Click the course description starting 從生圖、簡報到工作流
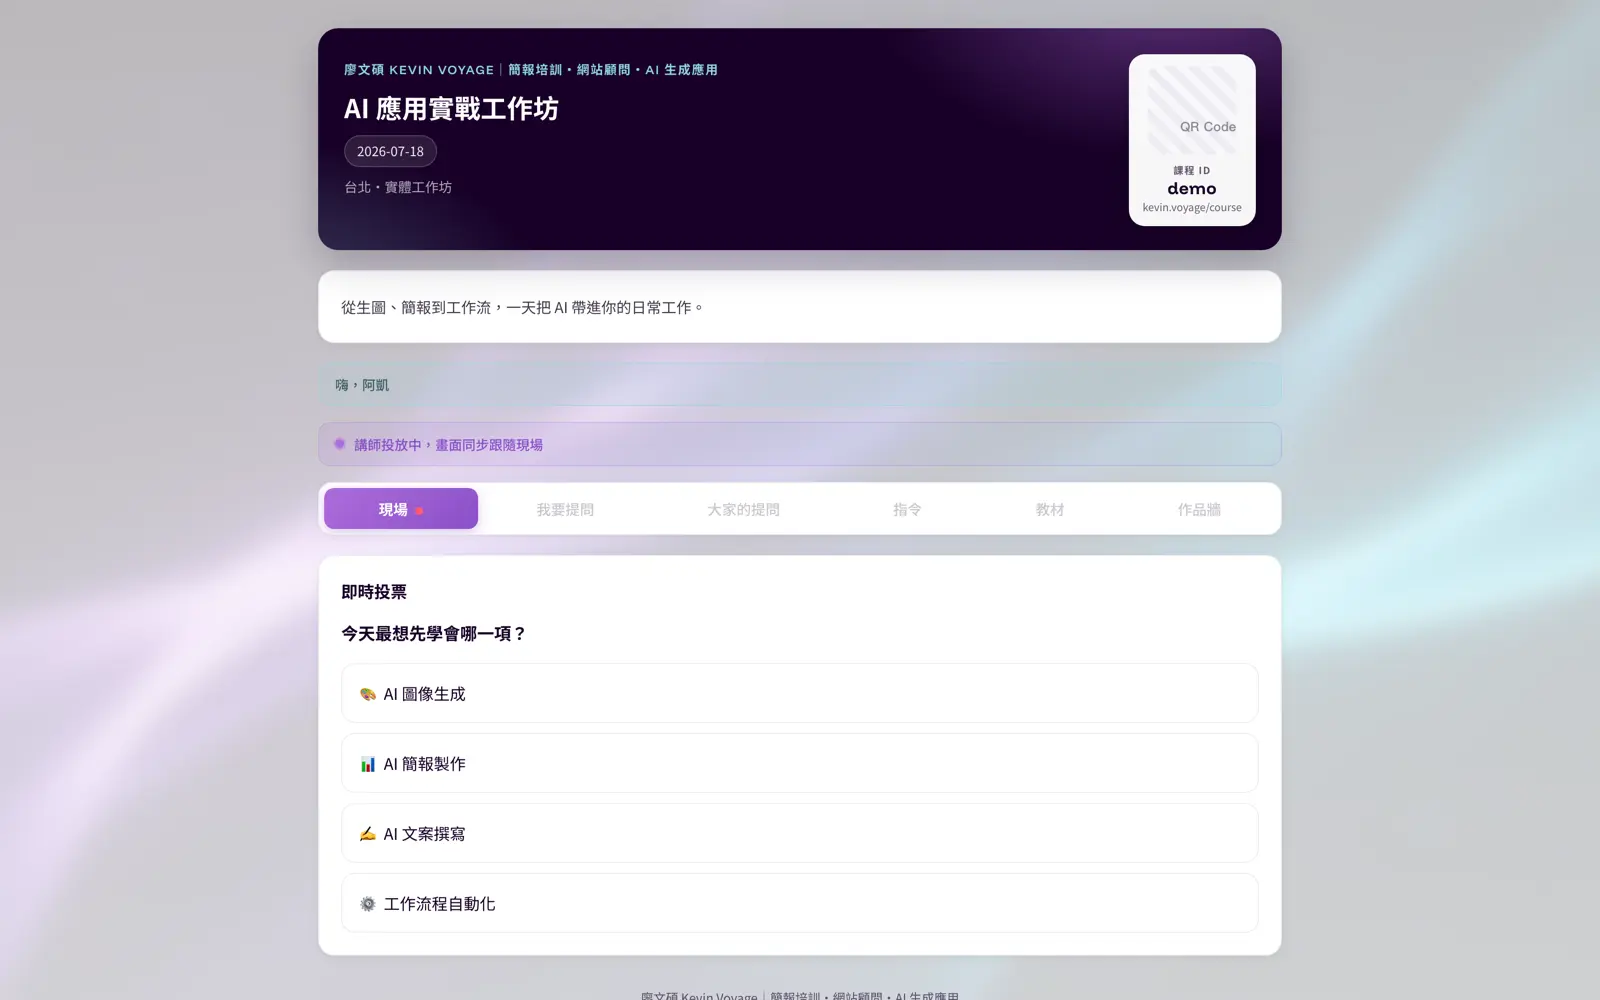Screen dimensions: 1600x1000 tap(523, 307)
